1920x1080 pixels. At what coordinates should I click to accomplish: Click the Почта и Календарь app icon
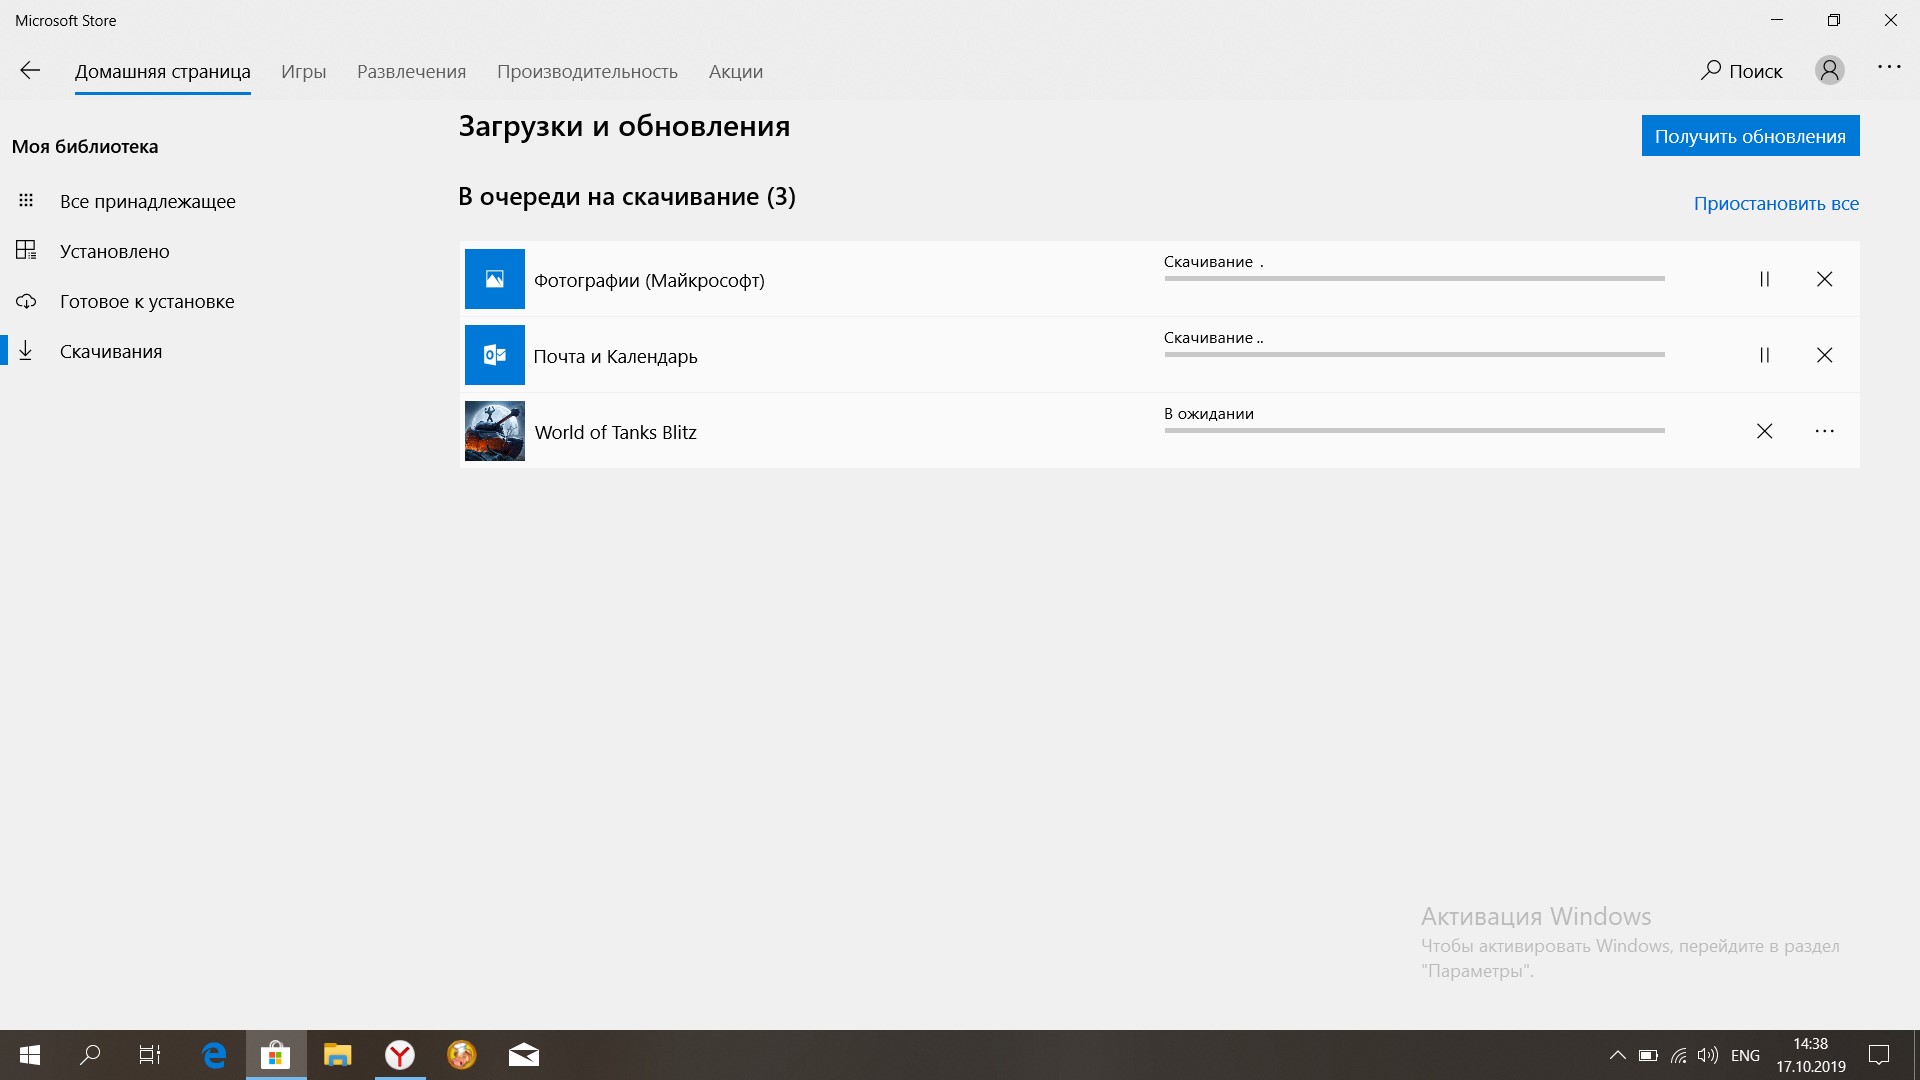pos(495,355)
